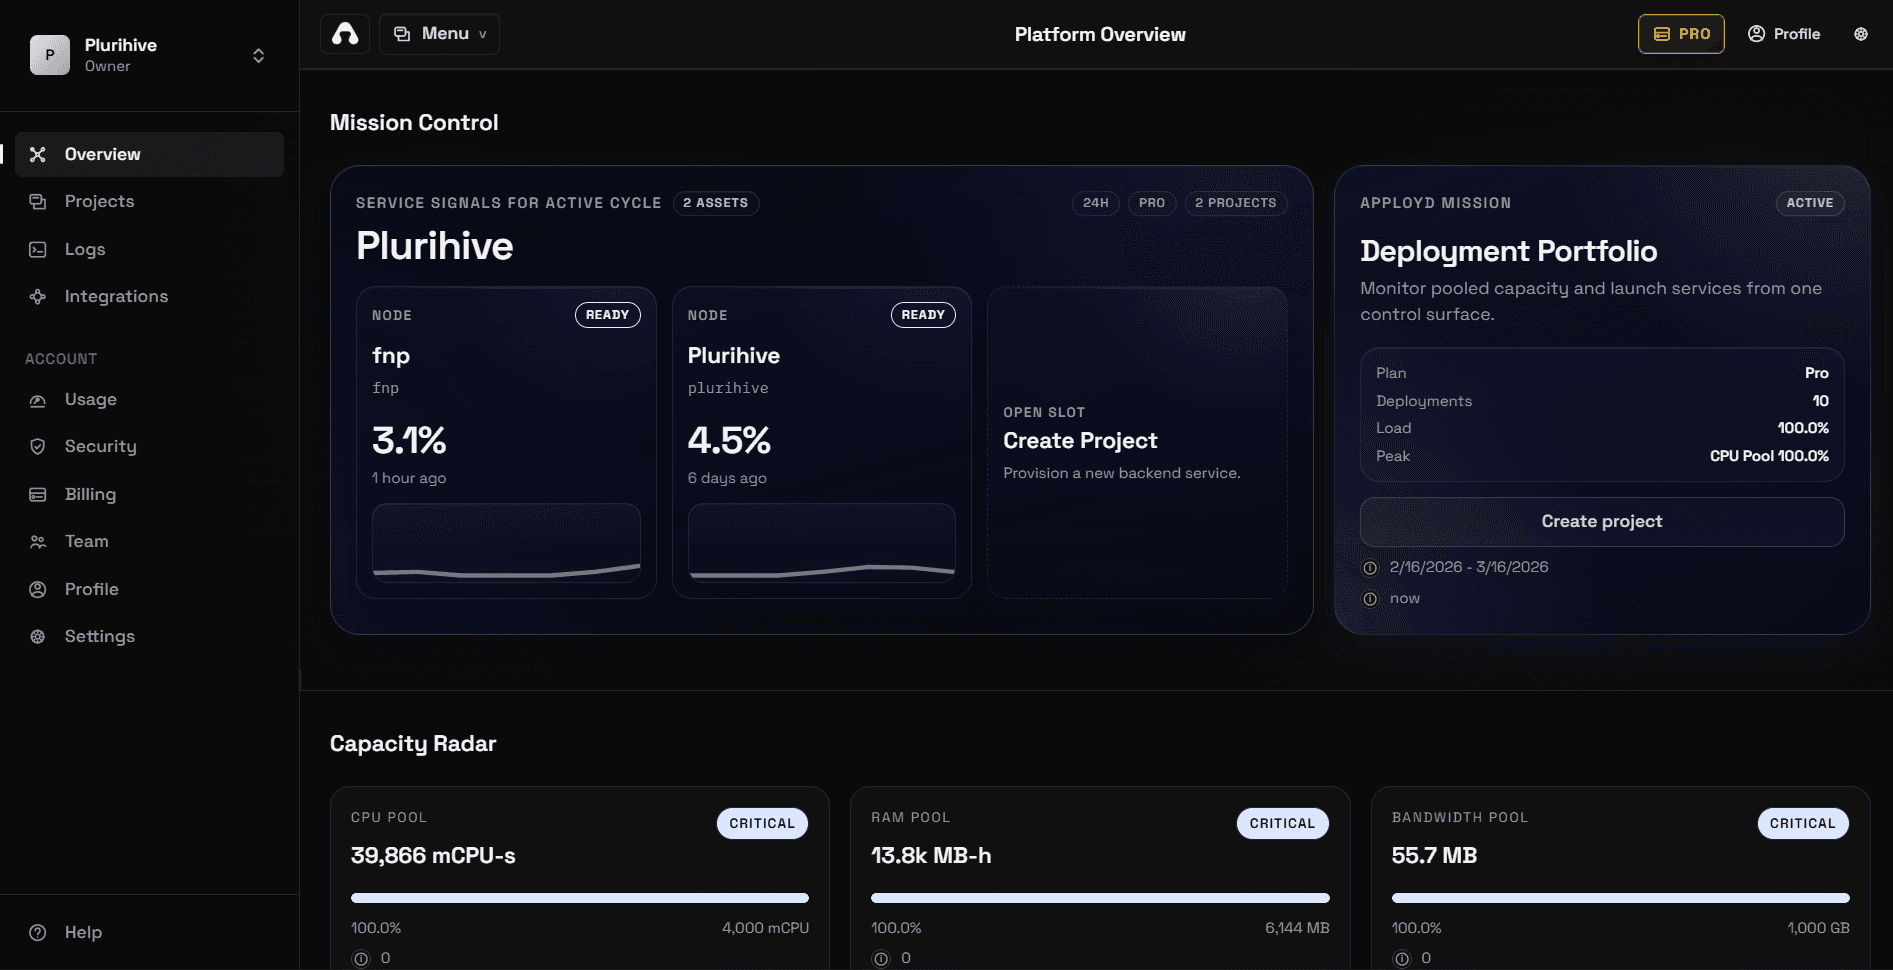Click the fnp node usage sparkline chart

505,545
